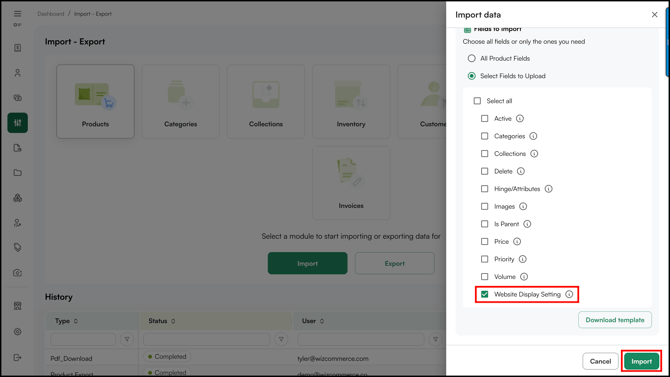Click the user profile icon in sidebar
Image resolution: width=670 pixels, height=377 pixels.
tap(18, 73)
